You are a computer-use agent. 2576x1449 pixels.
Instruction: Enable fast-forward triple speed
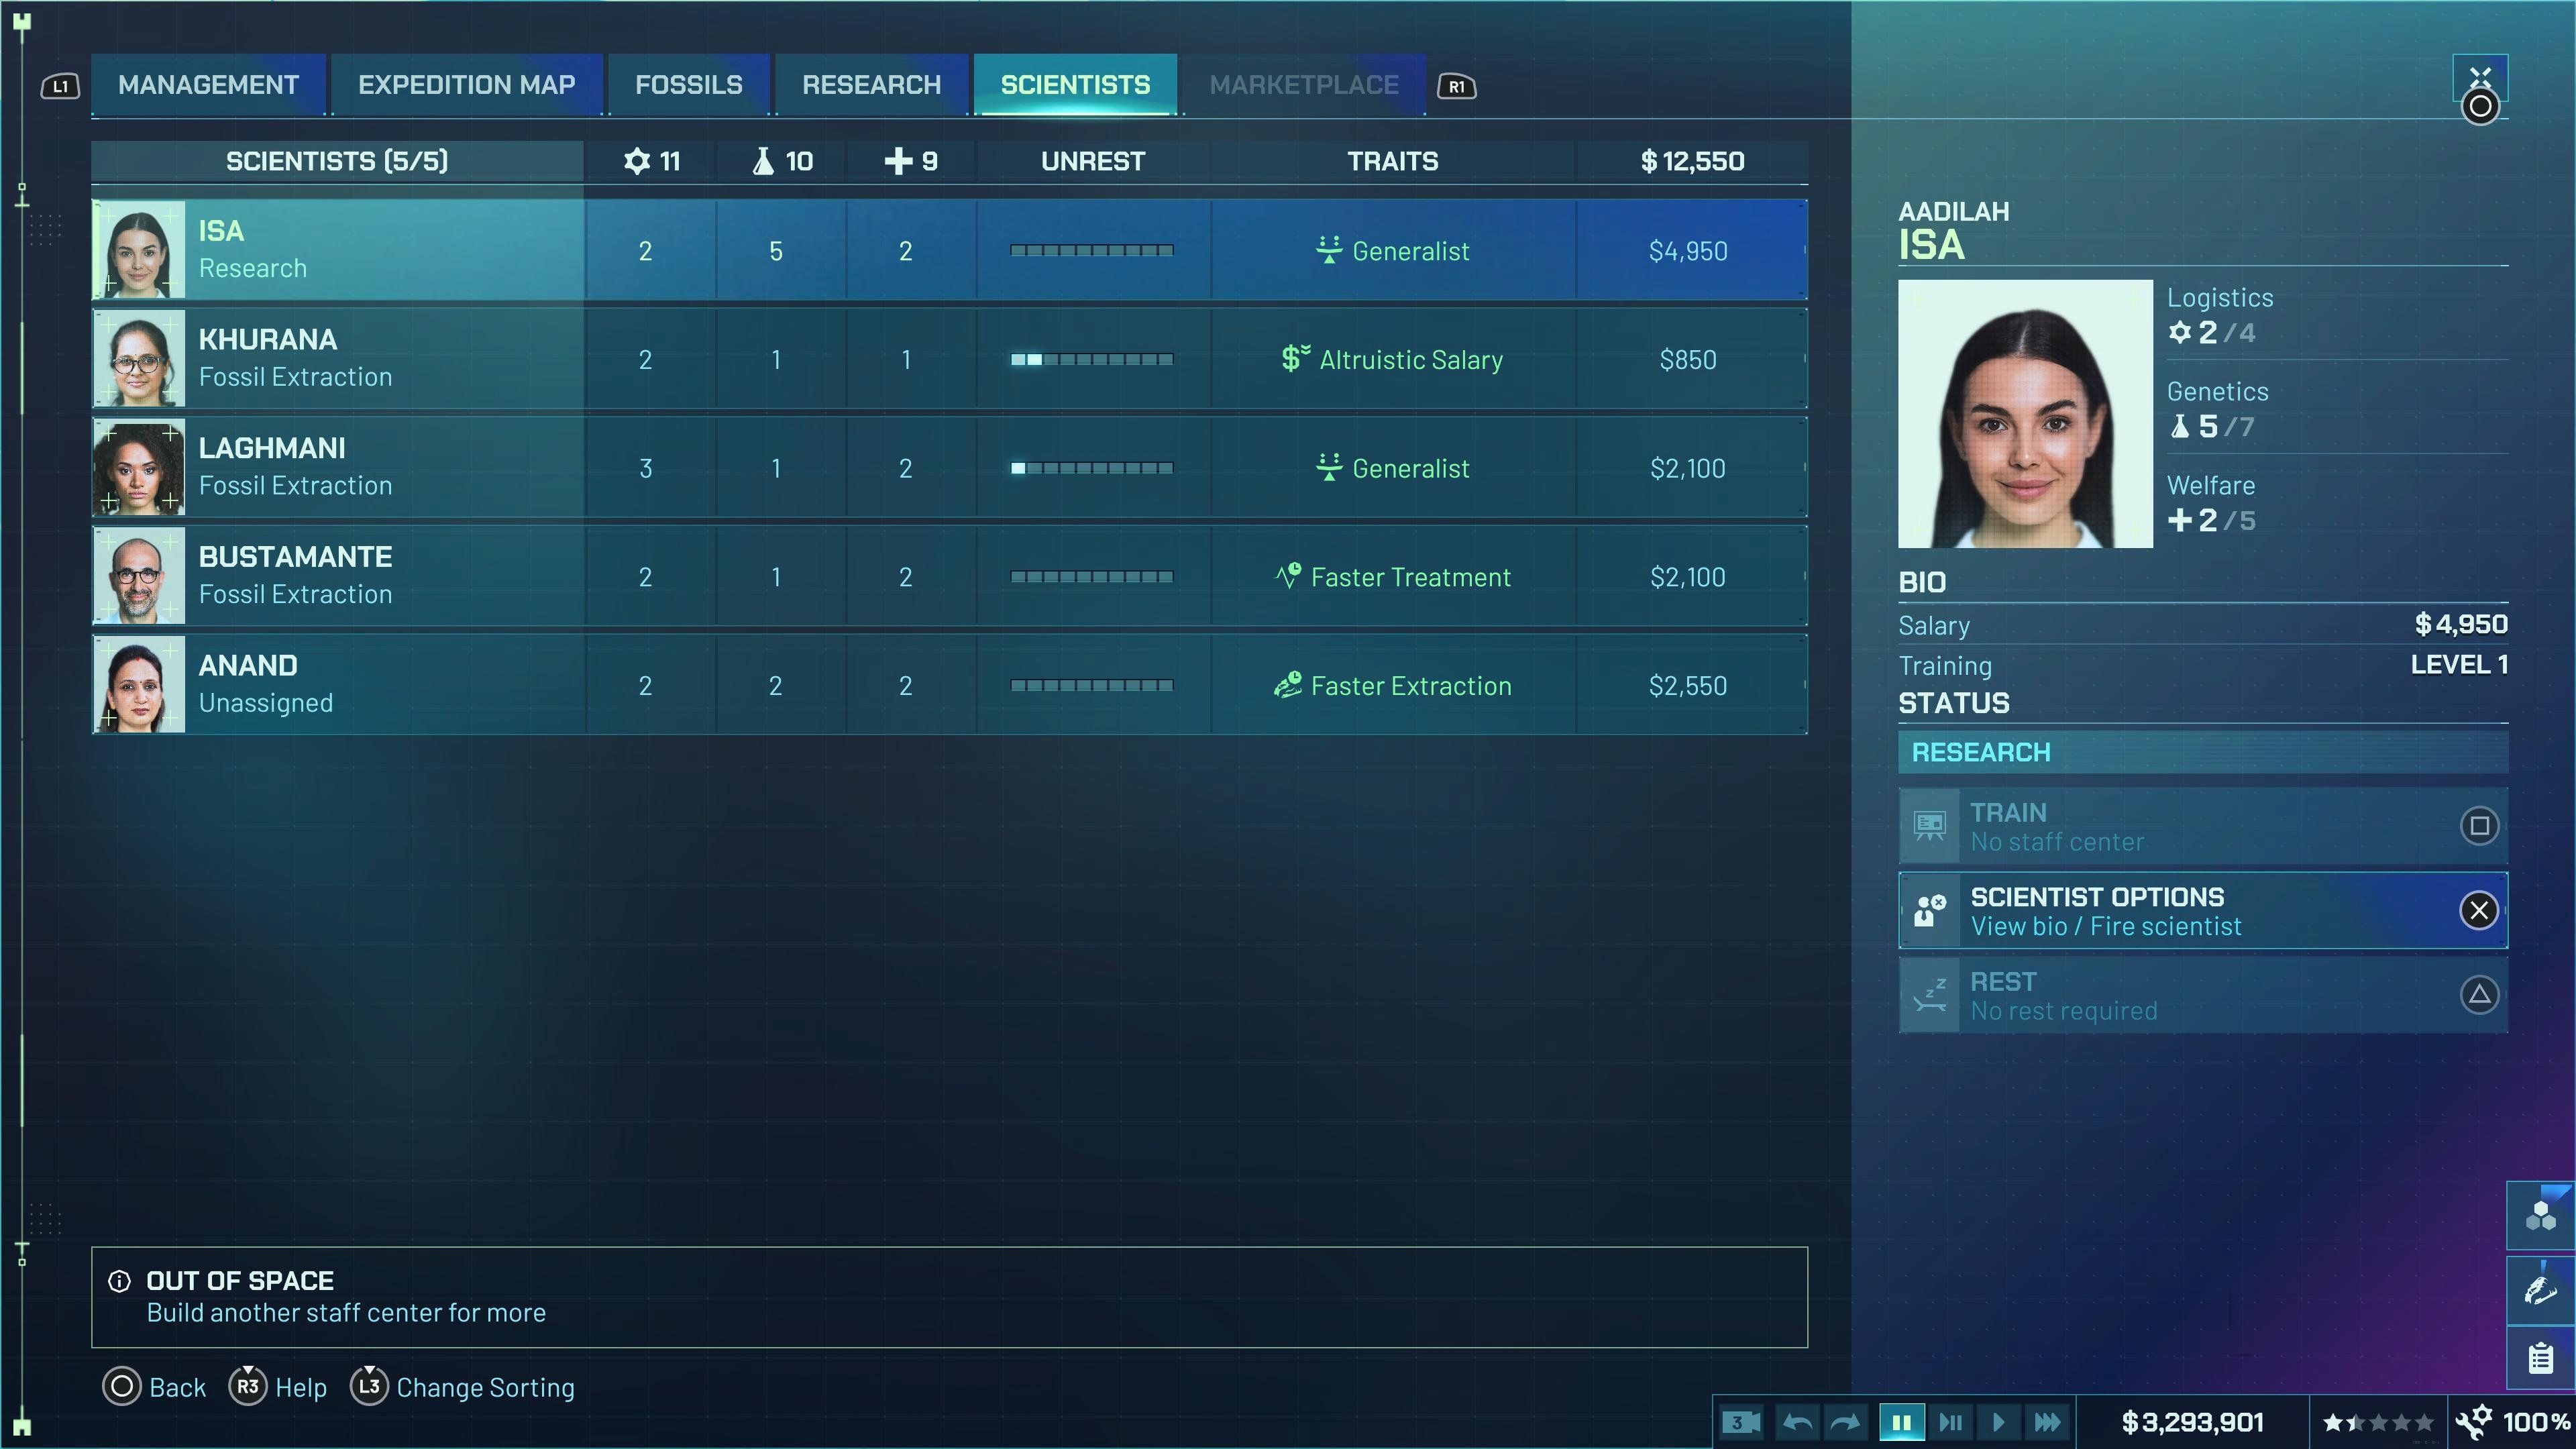[2047, 1422]
